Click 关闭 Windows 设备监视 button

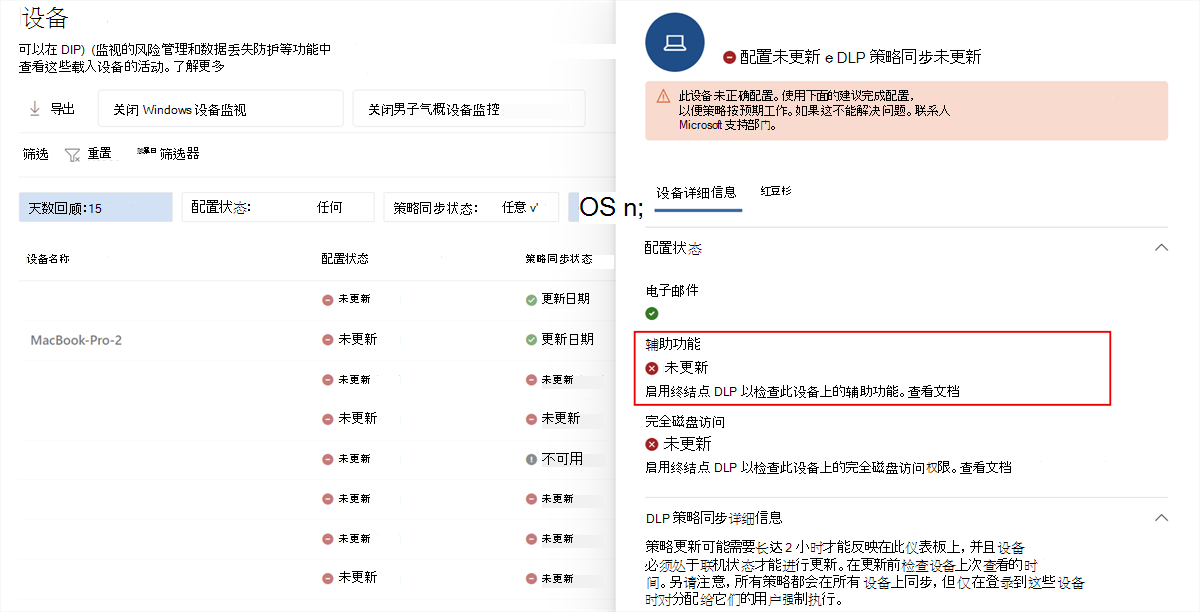221,108
